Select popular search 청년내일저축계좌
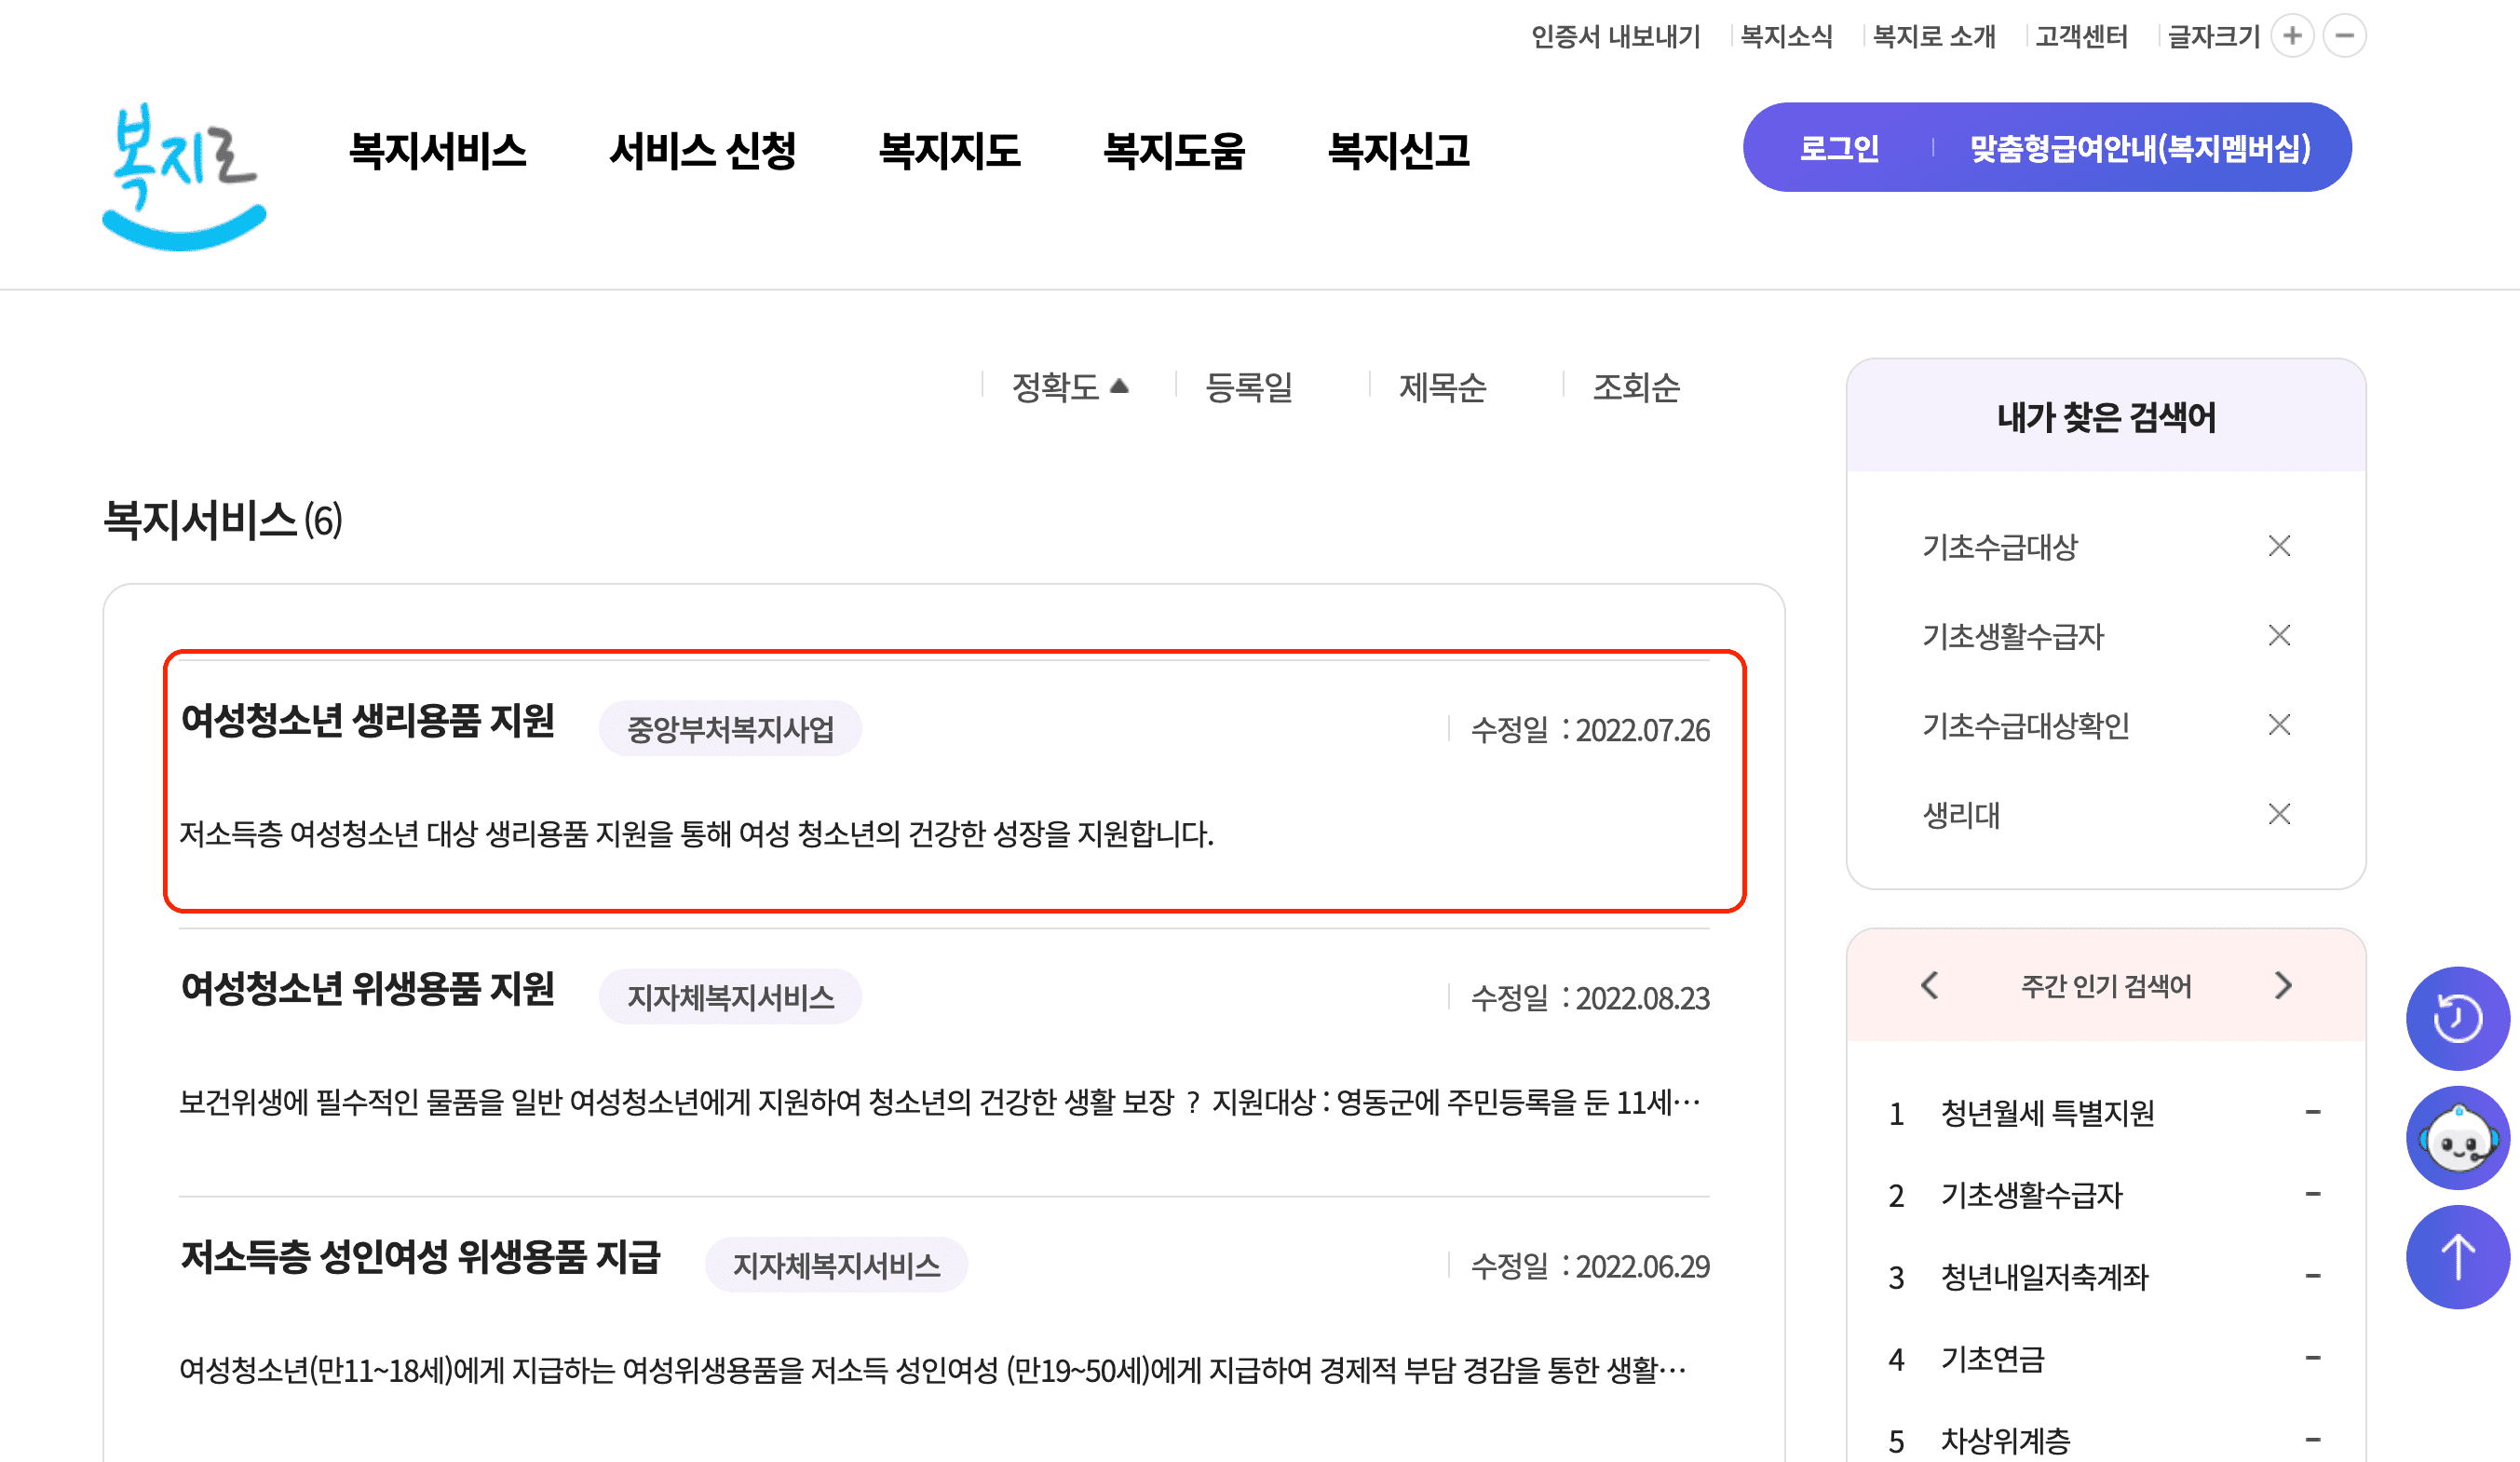 pyautogui.click(x=2044, y=1277)
